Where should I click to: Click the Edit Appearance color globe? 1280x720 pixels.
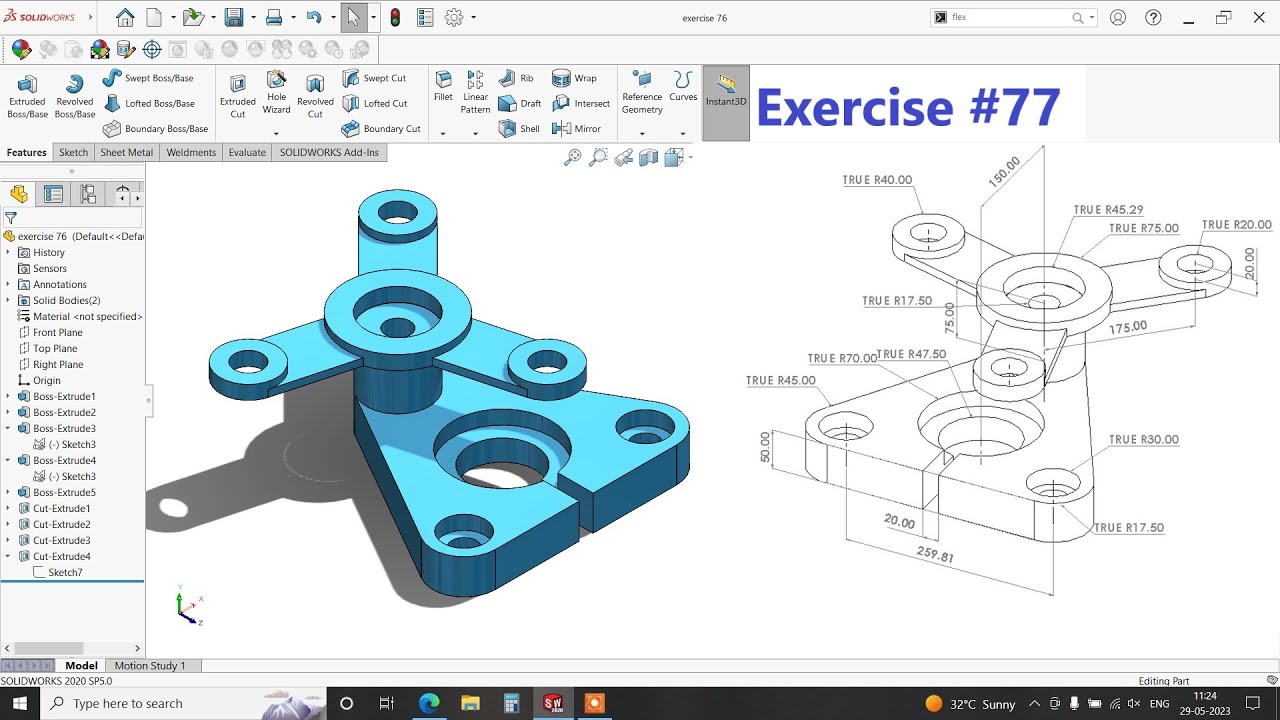[21, 49]
